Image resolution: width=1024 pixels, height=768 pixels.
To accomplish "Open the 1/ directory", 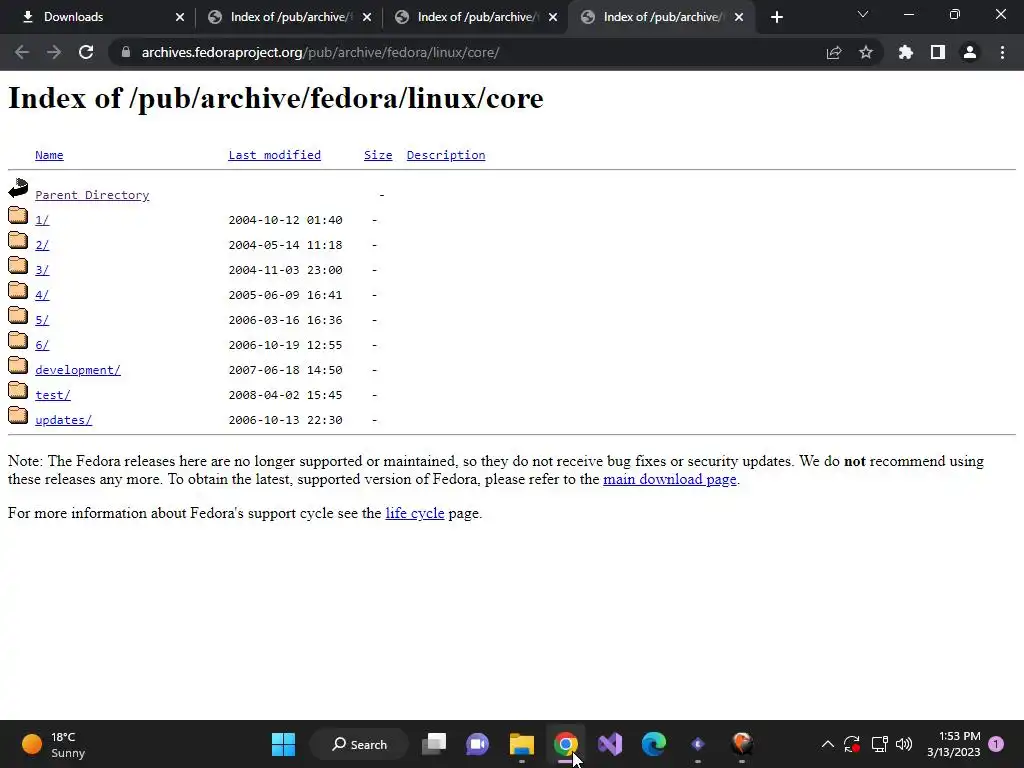I will pyautogui.click(x=42, y=220).
